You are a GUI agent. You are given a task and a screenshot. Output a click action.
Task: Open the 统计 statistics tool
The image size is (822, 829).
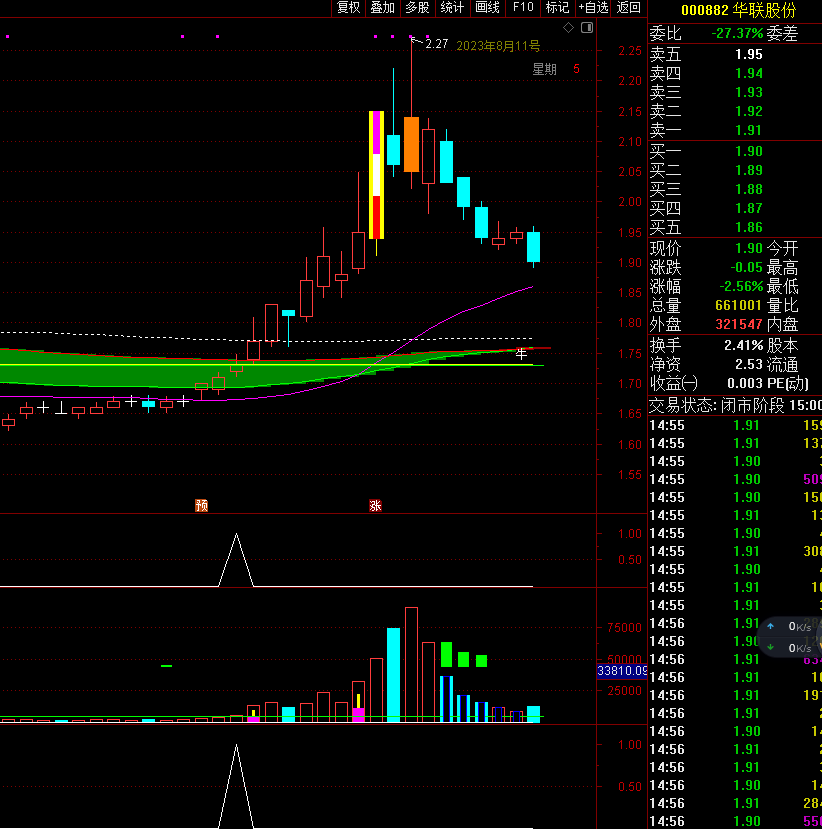(452, 7)
